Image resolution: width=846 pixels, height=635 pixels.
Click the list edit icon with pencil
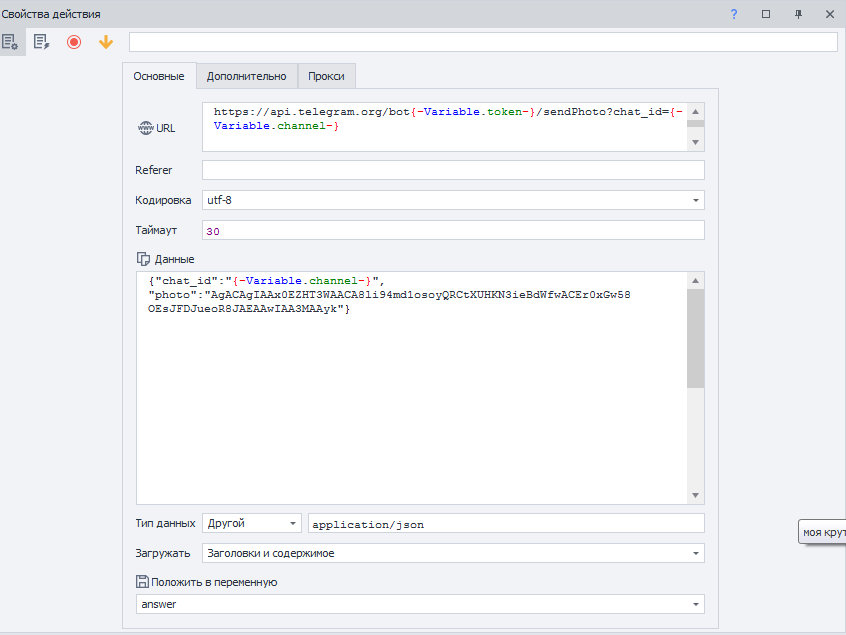pyautogui.click(x=42, y=42)
